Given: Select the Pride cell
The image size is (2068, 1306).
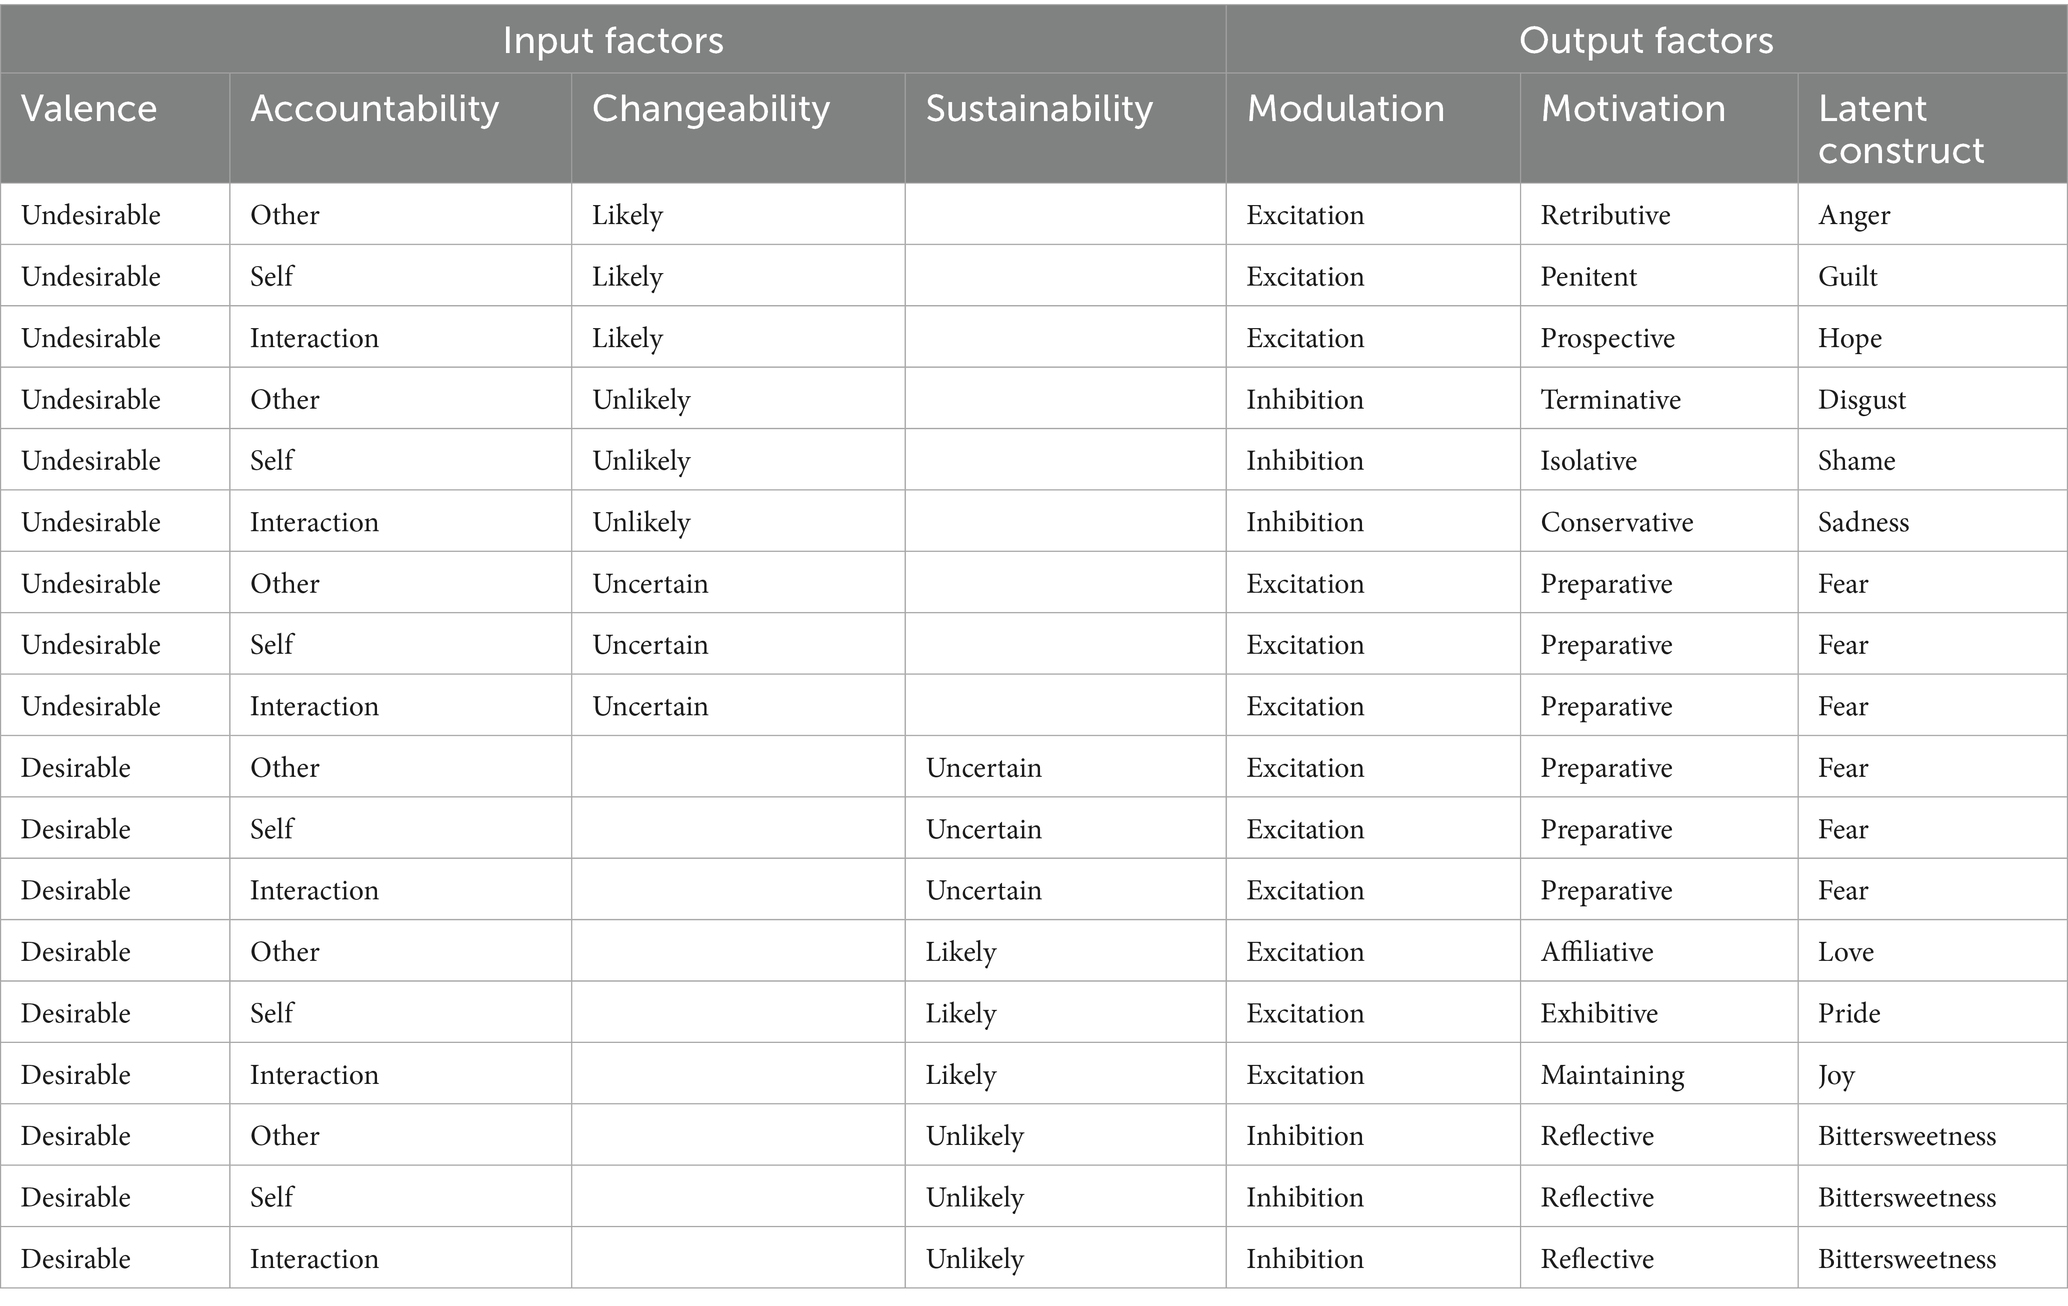Looking at the screenshot, I should [x=1848, y=1013].
